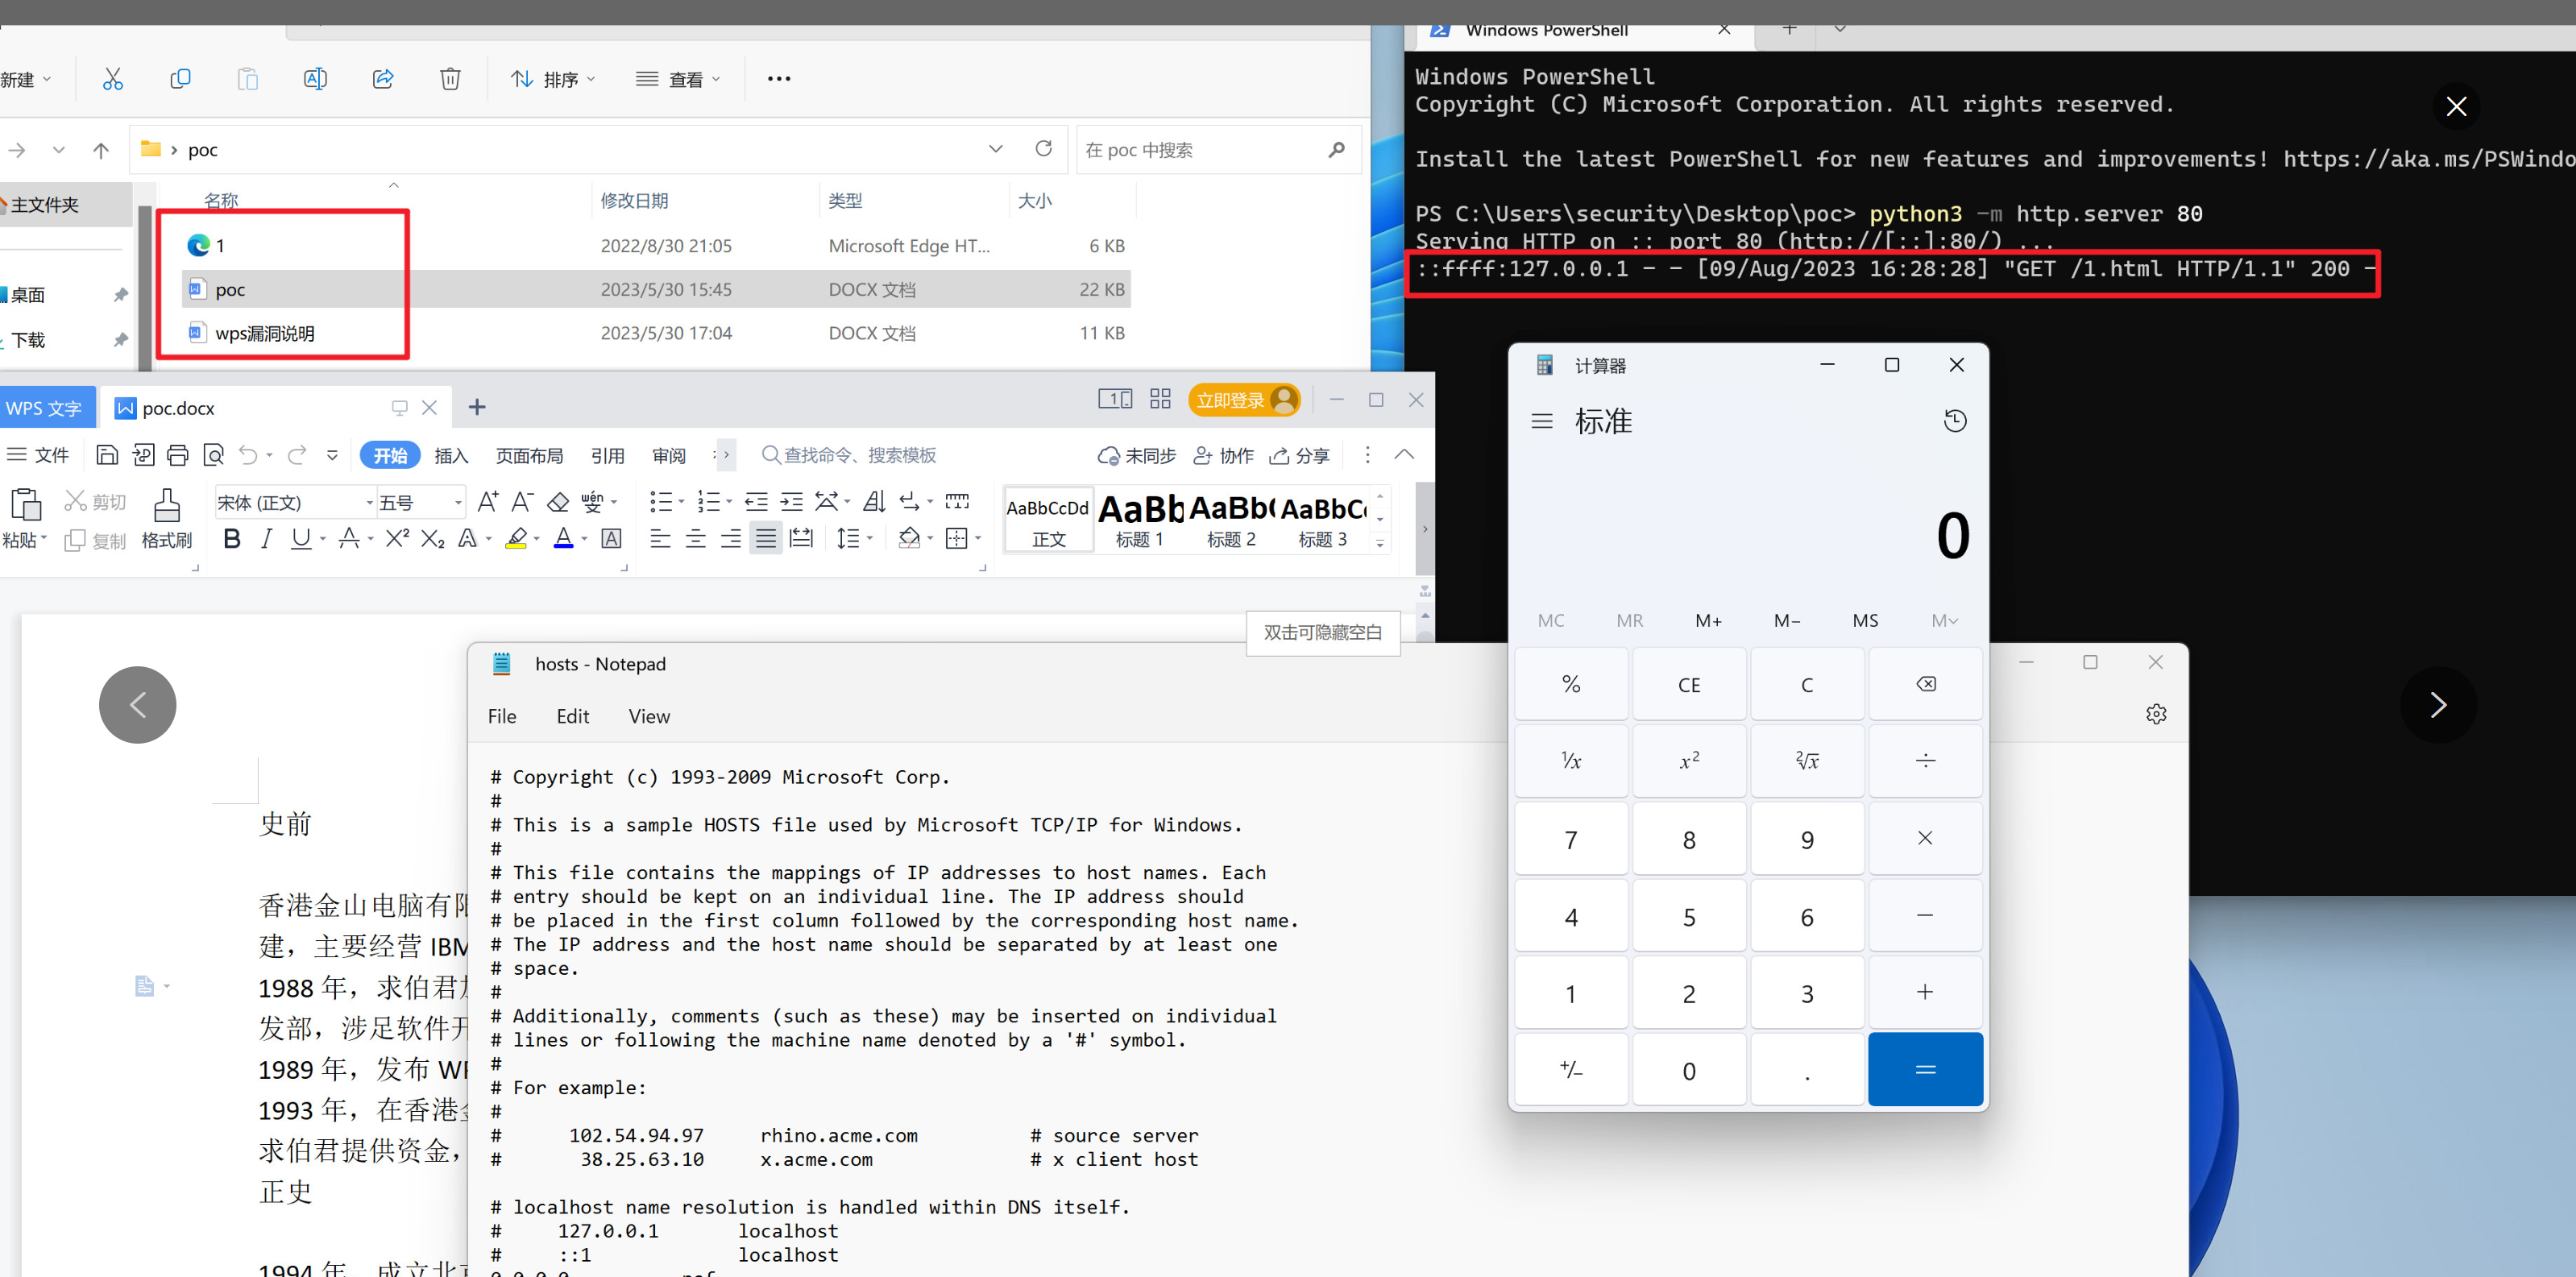
Task: Refresh the poc folder view
Action: [1043, 149]
